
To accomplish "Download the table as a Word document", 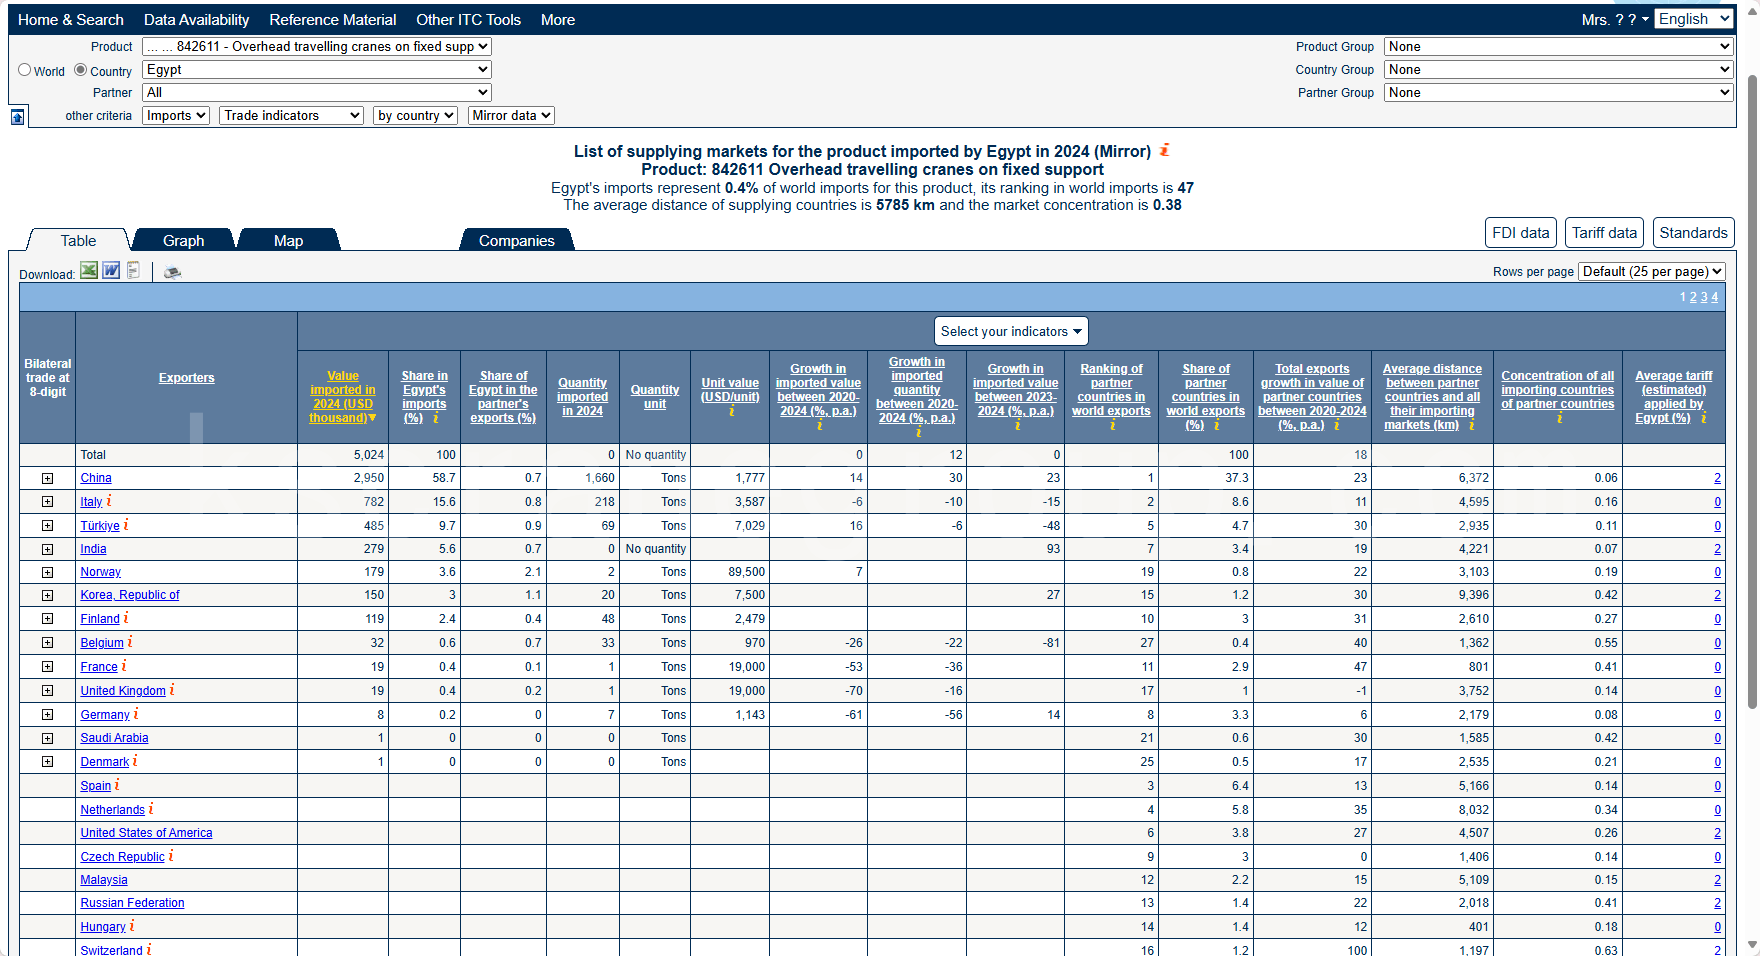I will click(x=111, y=271).
